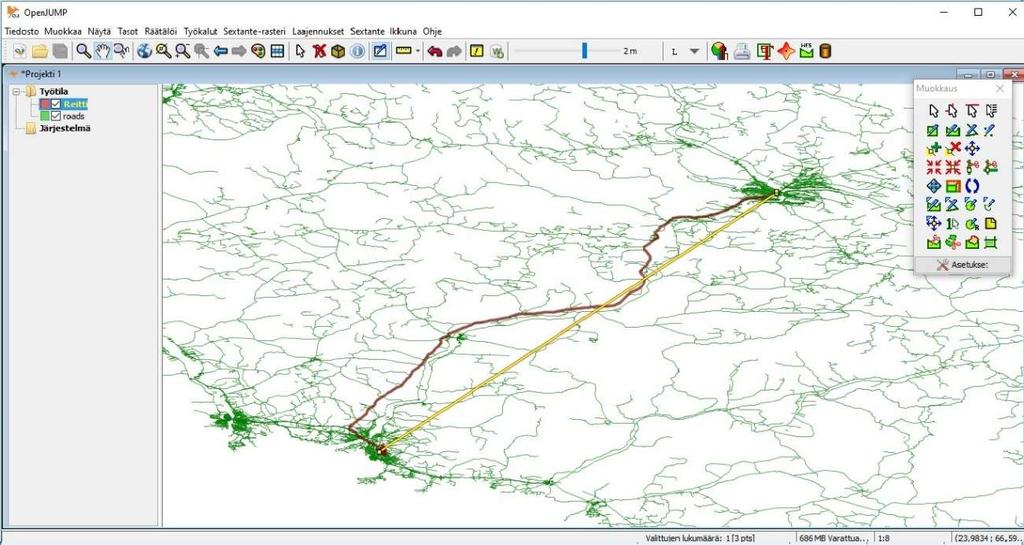This screenshot has width=1024, height=545.
Task: Open the Sextante-rasteri menu
Action: [x=255, y=31]
